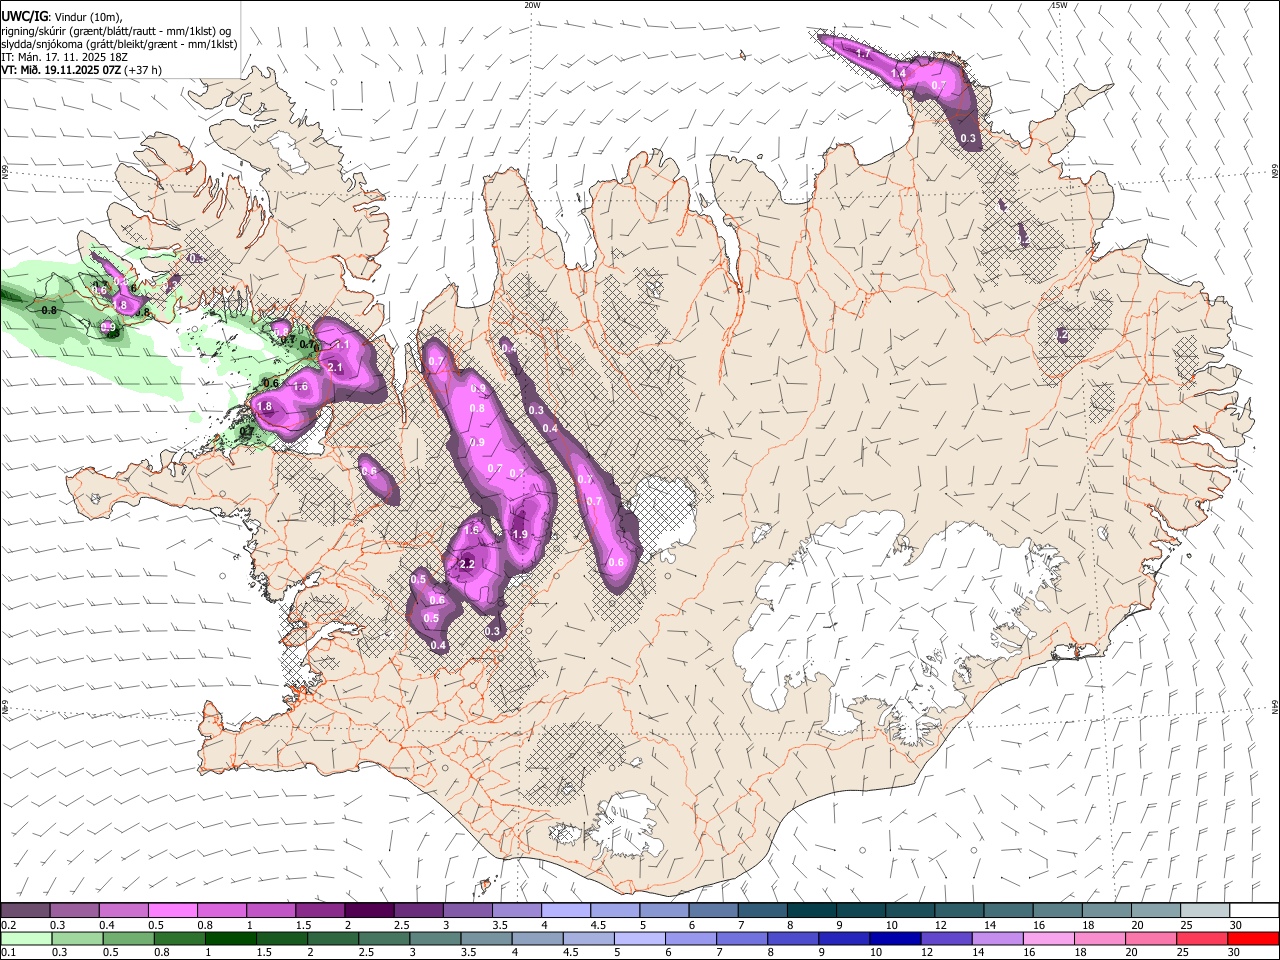
Task: Click the '(+37 h)' forecast offset text
Action: coord(144,70)
